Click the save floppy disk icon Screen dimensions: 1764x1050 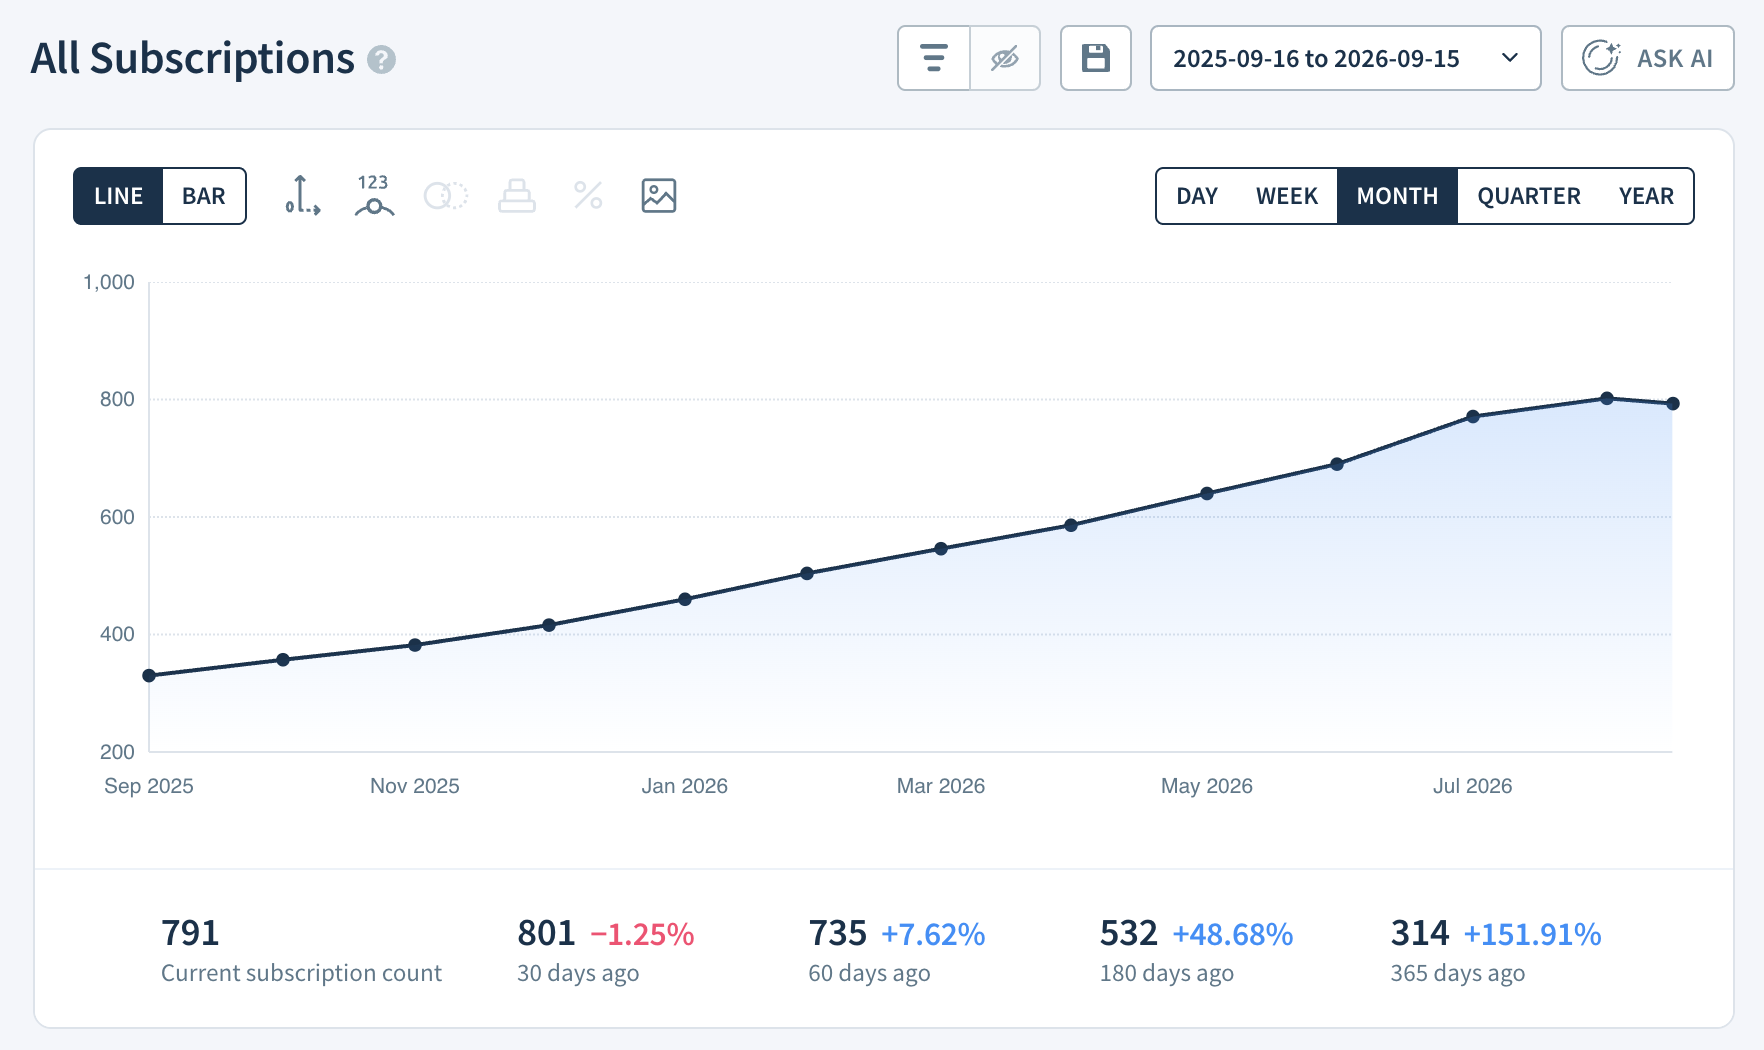point(1096,58)
